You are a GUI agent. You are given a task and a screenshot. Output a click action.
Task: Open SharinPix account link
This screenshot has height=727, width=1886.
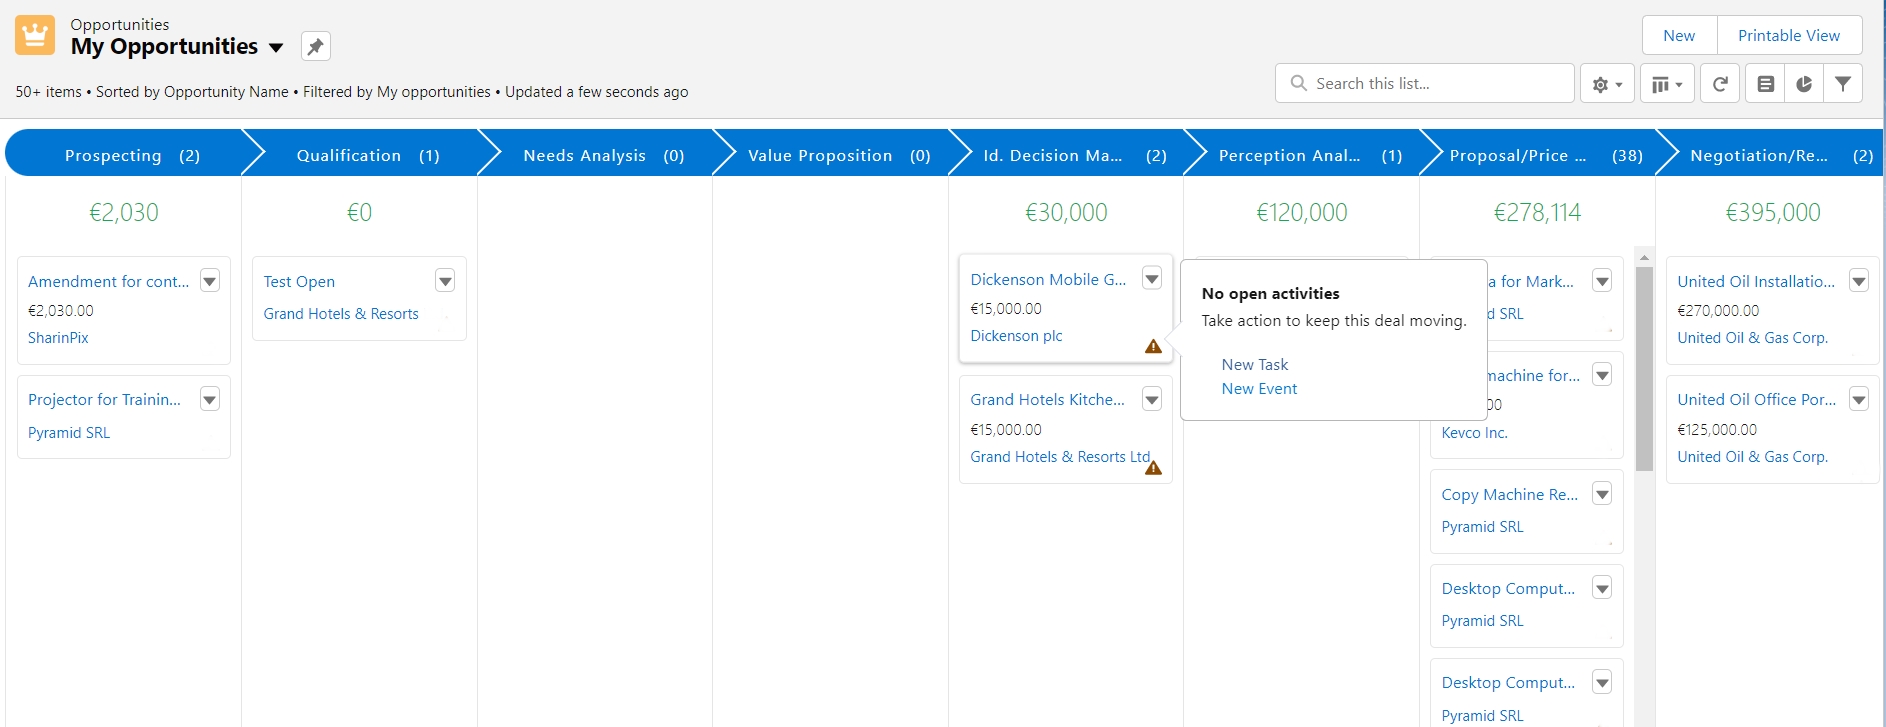point(58,338)
